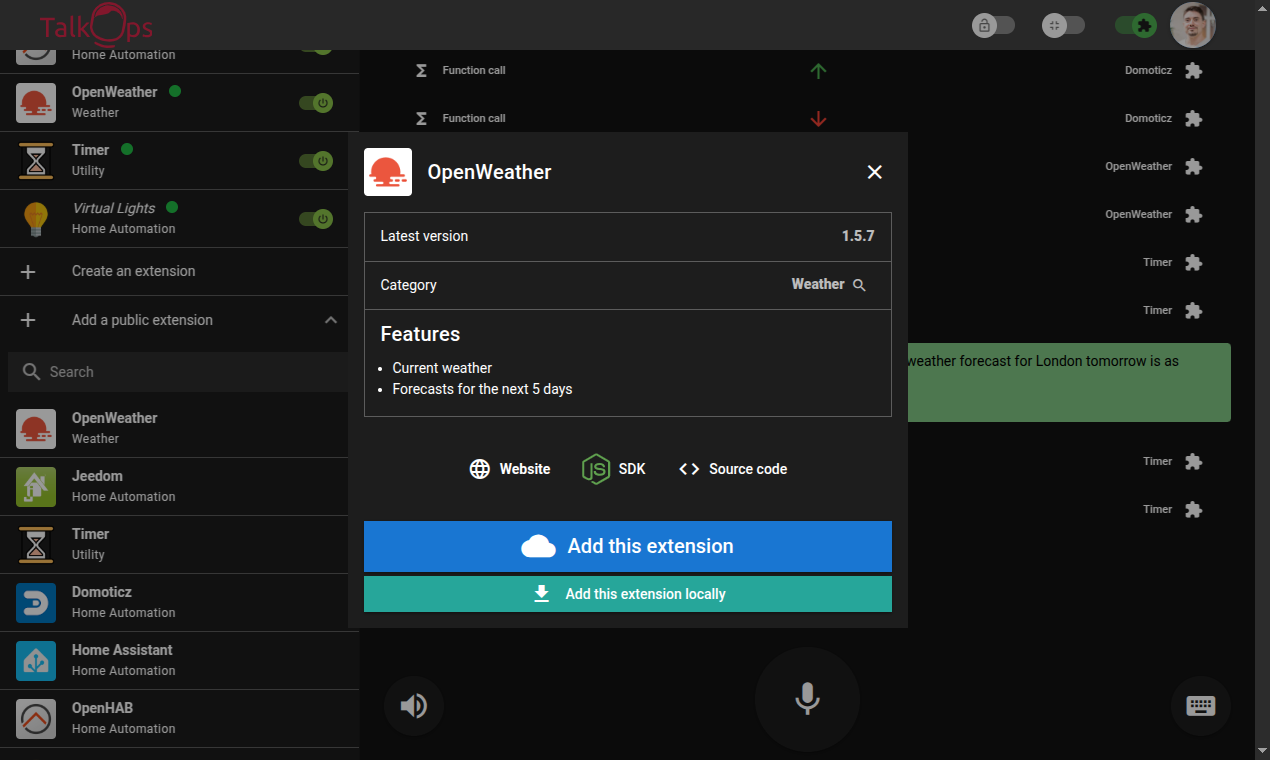Click the sigma icon on first Function call
The height and width of the screenshot is (760, 1270).
tap(421, 71)
